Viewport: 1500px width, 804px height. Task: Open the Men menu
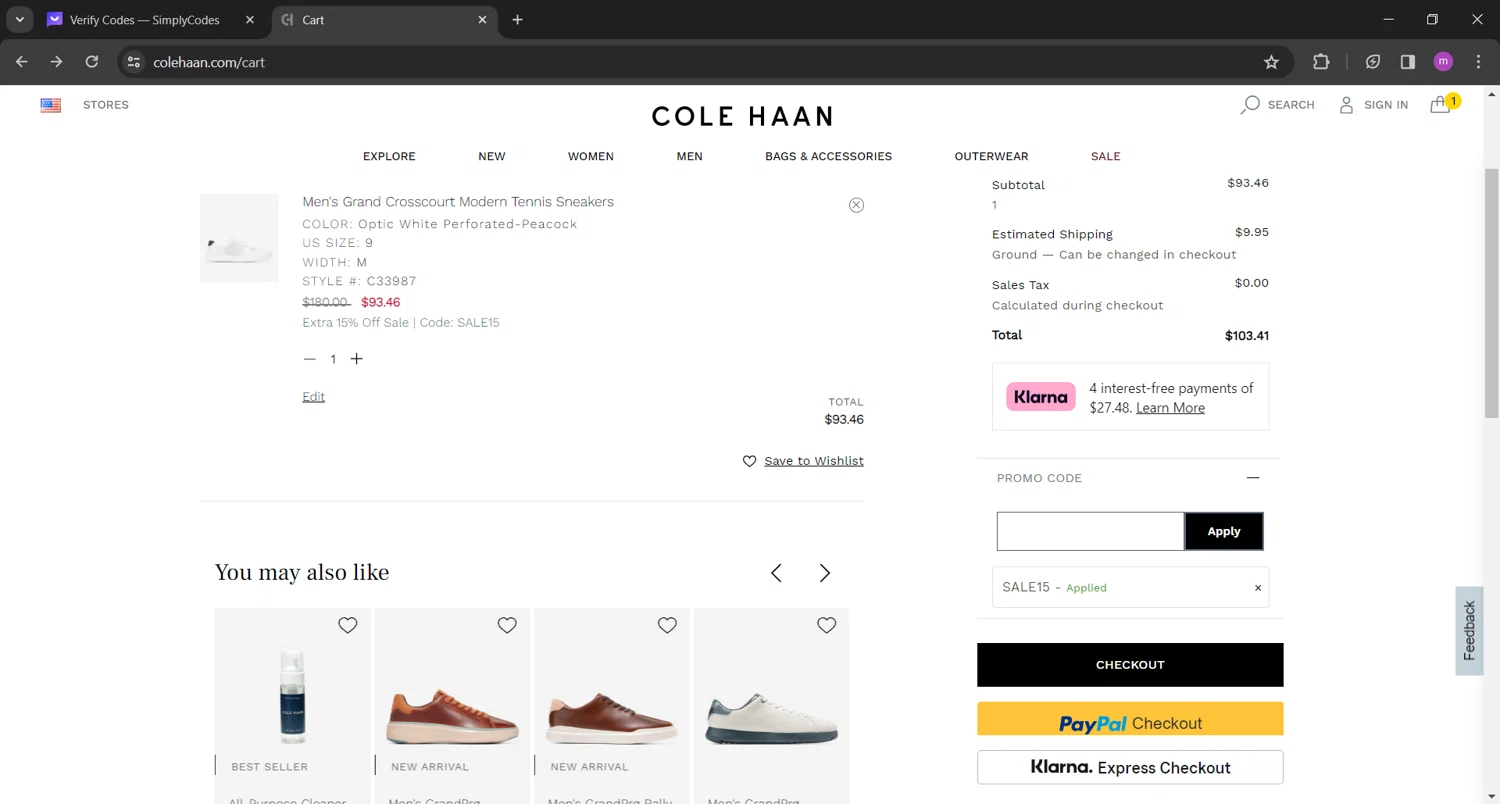tap(690, 156)
